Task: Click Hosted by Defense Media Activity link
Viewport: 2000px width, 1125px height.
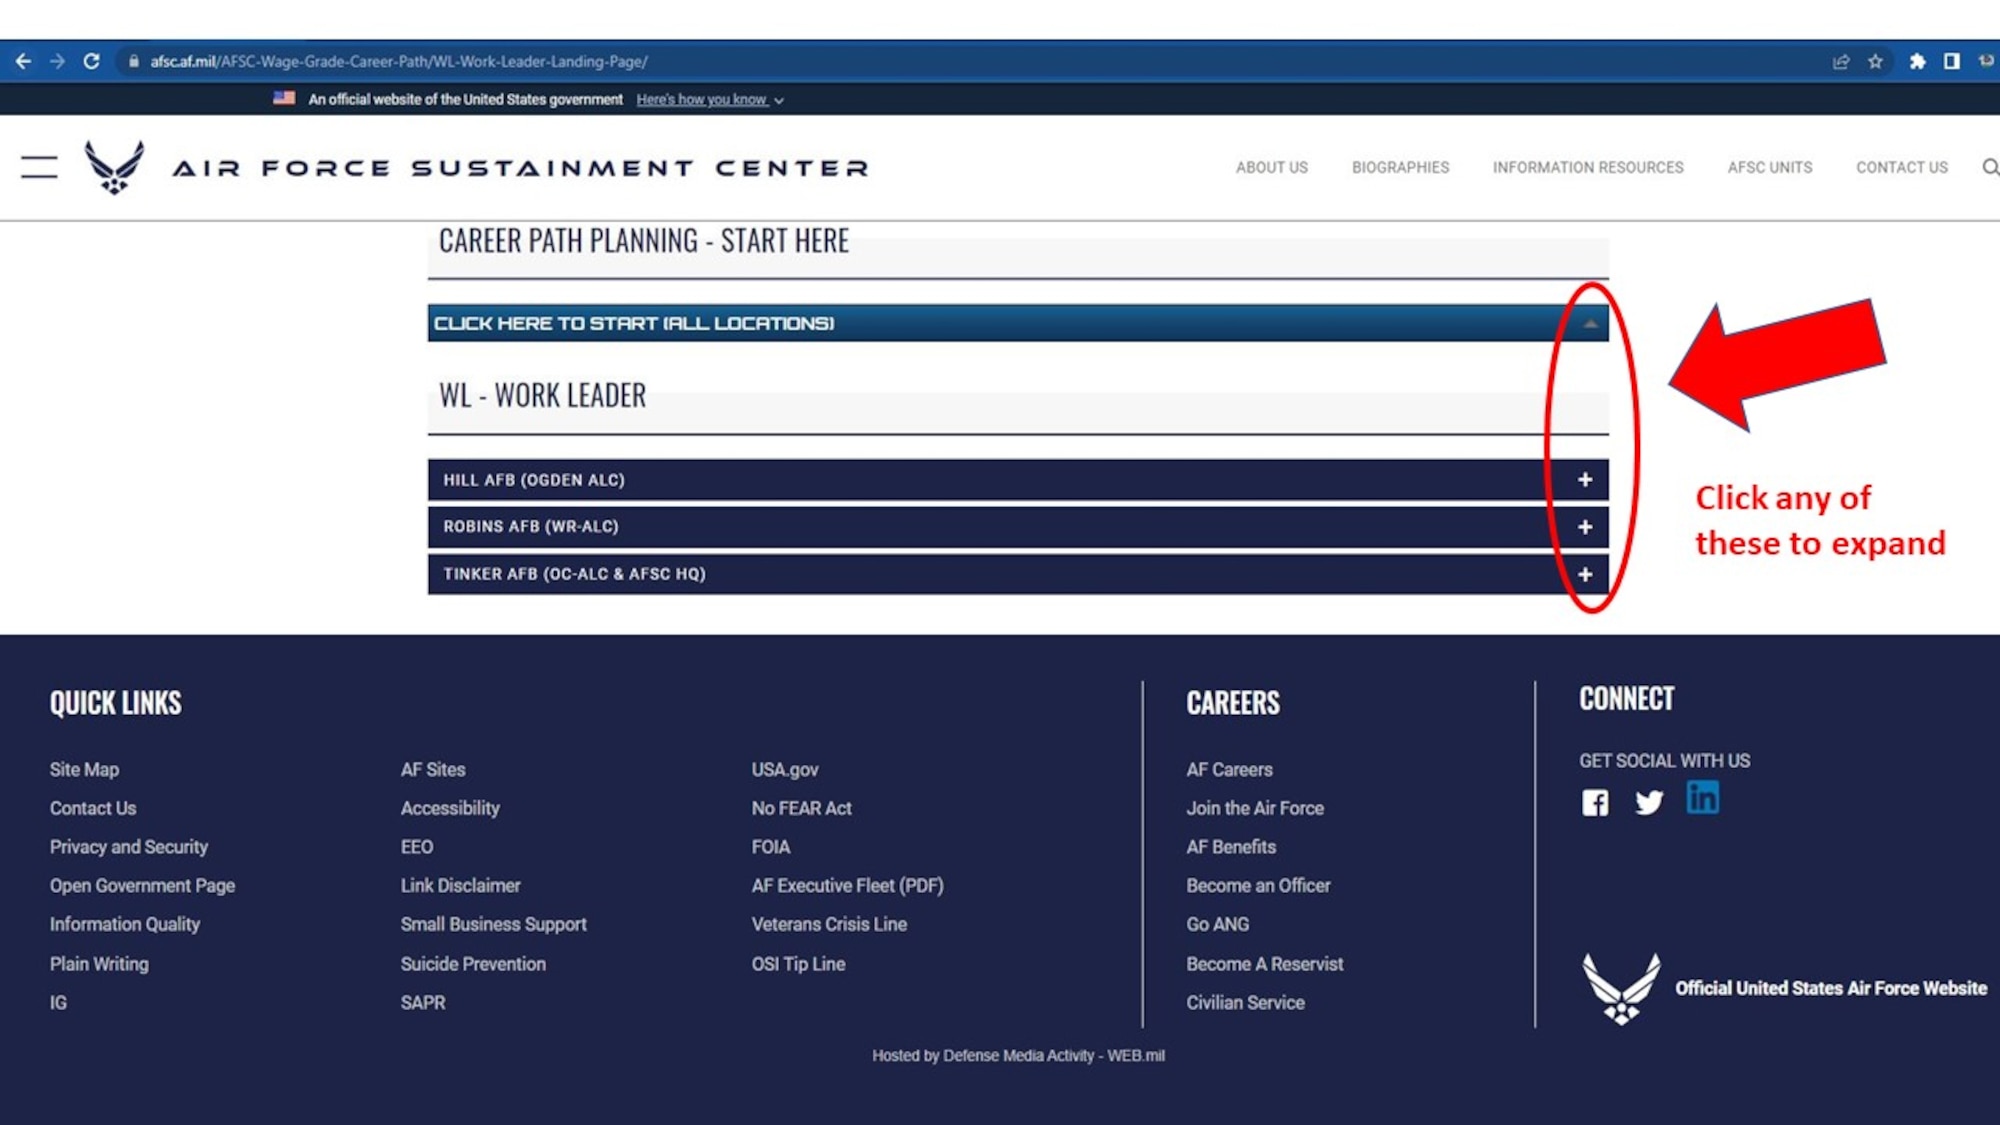Action: pos(1018,1055)
